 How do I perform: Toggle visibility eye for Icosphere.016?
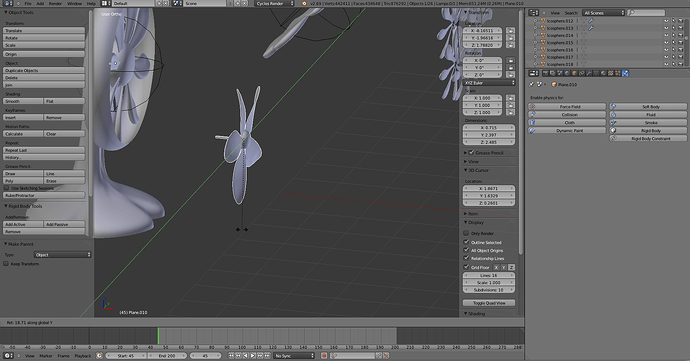[666, 50]
